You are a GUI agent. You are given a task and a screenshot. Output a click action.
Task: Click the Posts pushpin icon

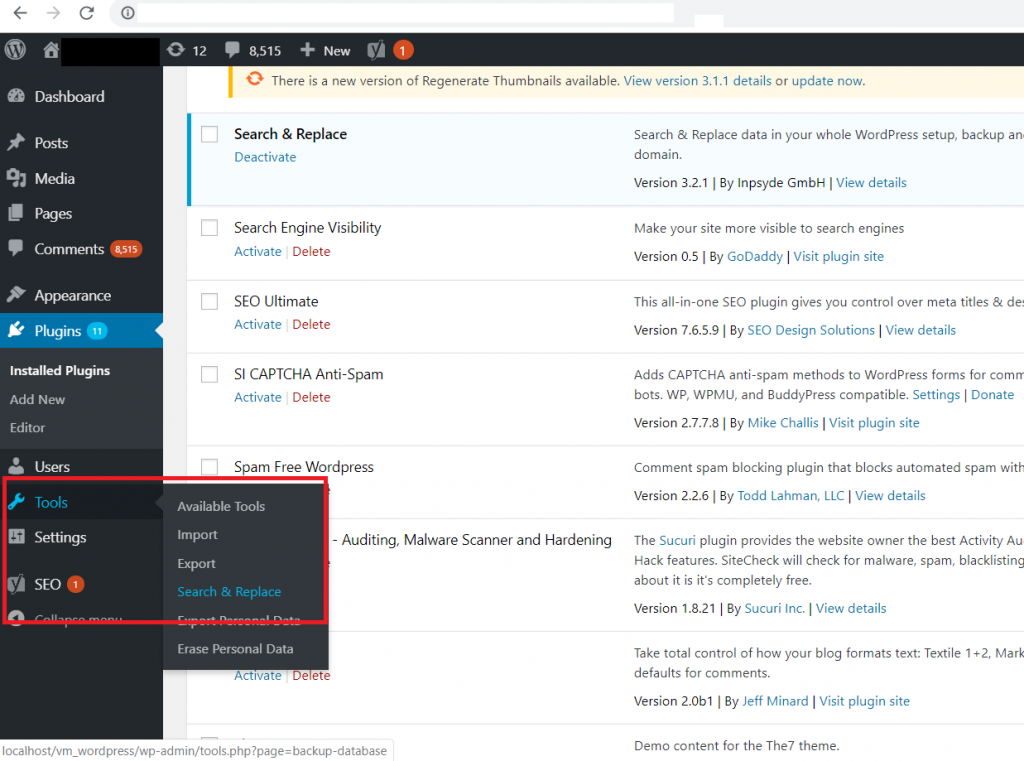coord(16,142)
